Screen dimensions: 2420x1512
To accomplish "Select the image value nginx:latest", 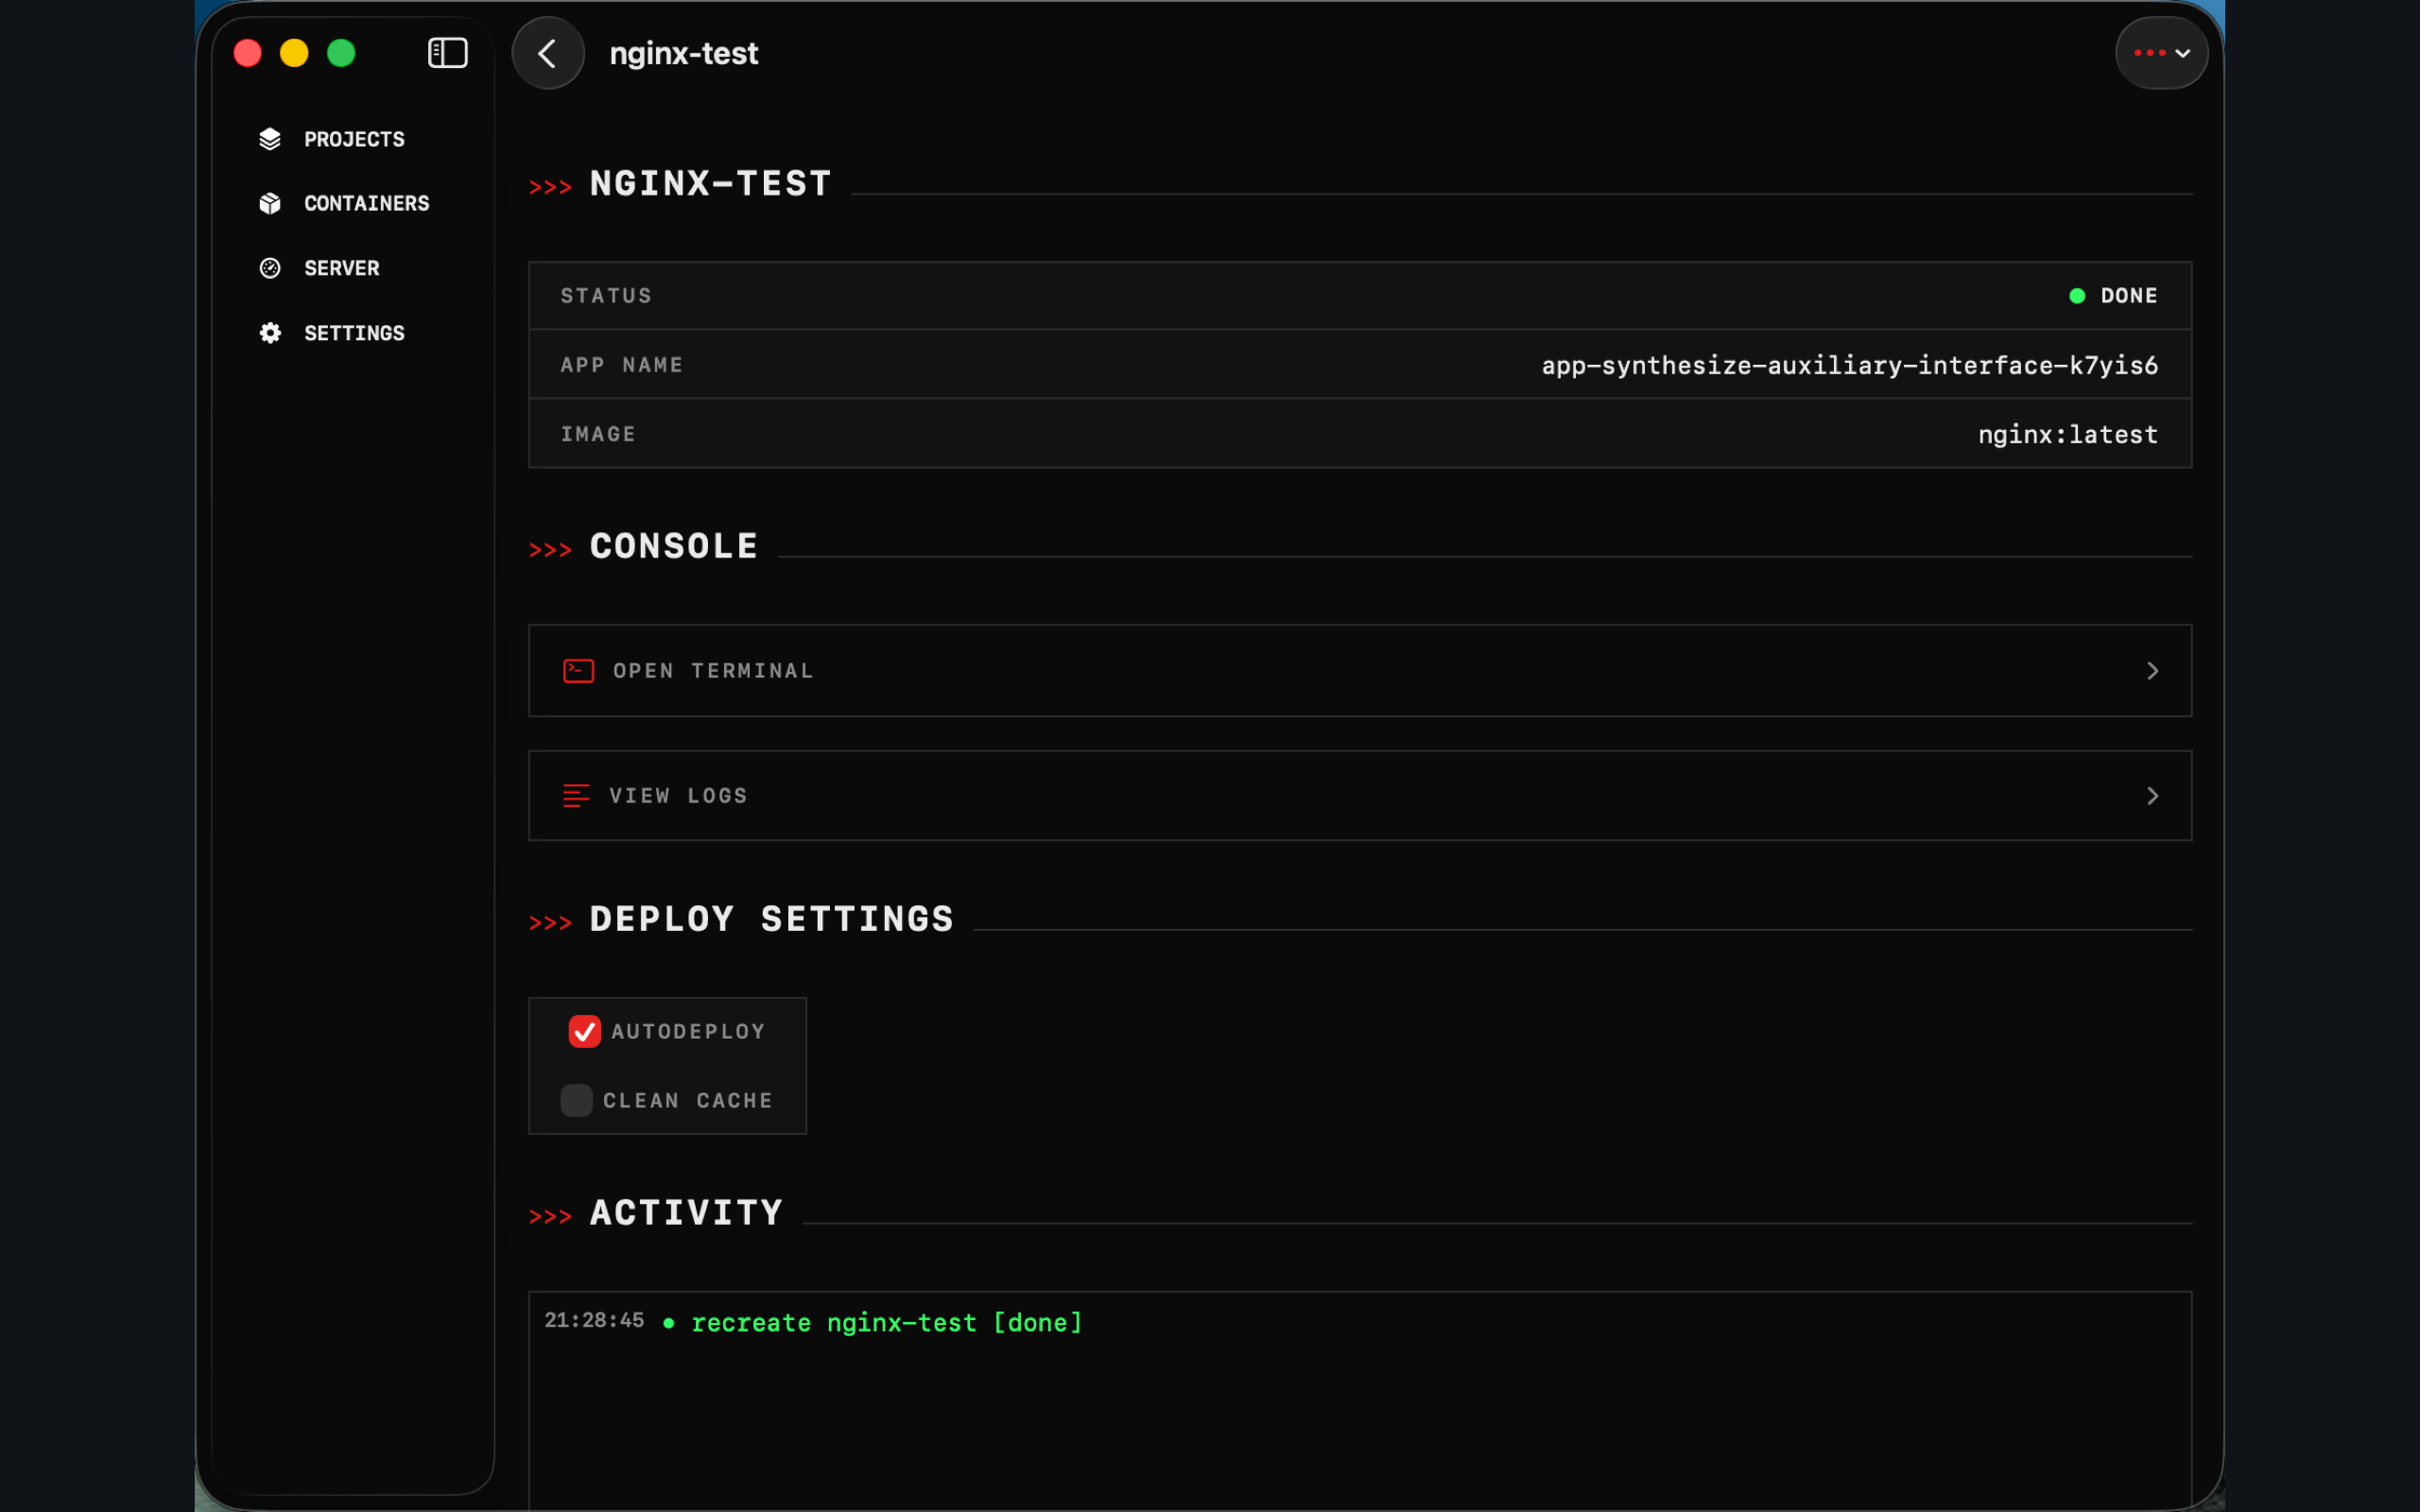I will [x=2067, y=434].
